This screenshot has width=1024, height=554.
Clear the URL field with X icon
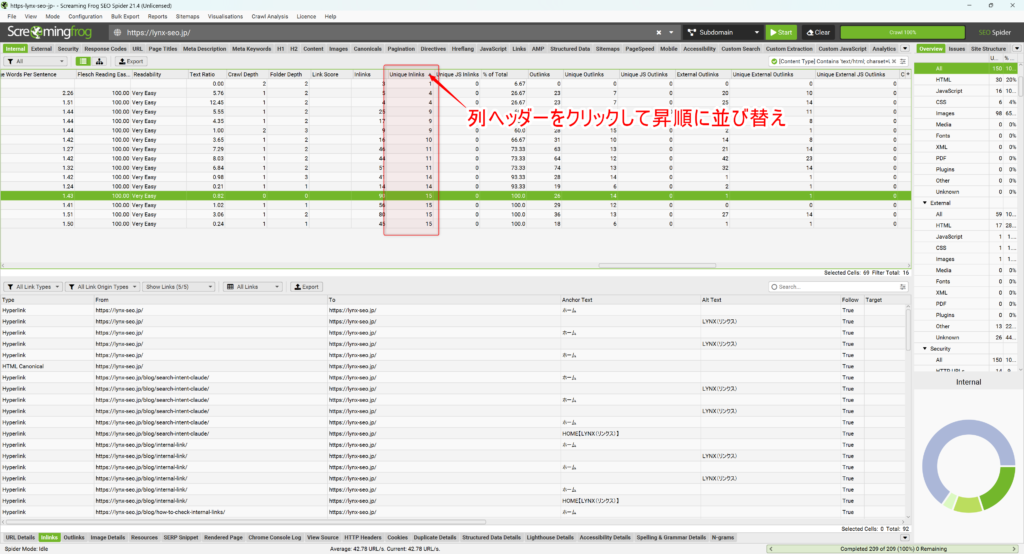pos(671,32)
